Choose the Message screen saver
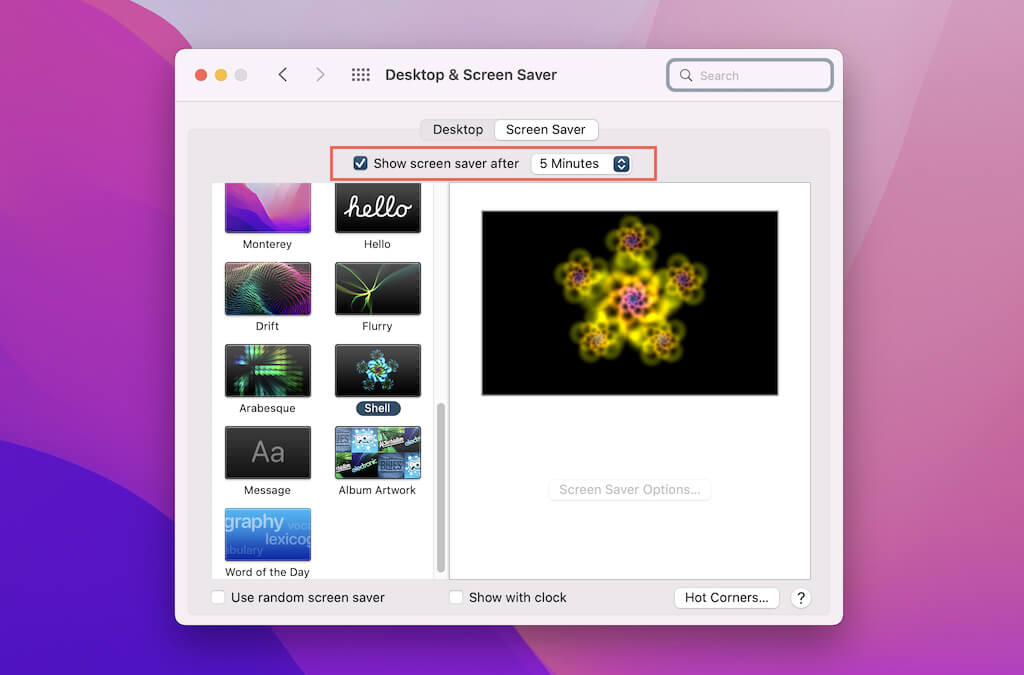1024x675 pixels. pos(267,453)
